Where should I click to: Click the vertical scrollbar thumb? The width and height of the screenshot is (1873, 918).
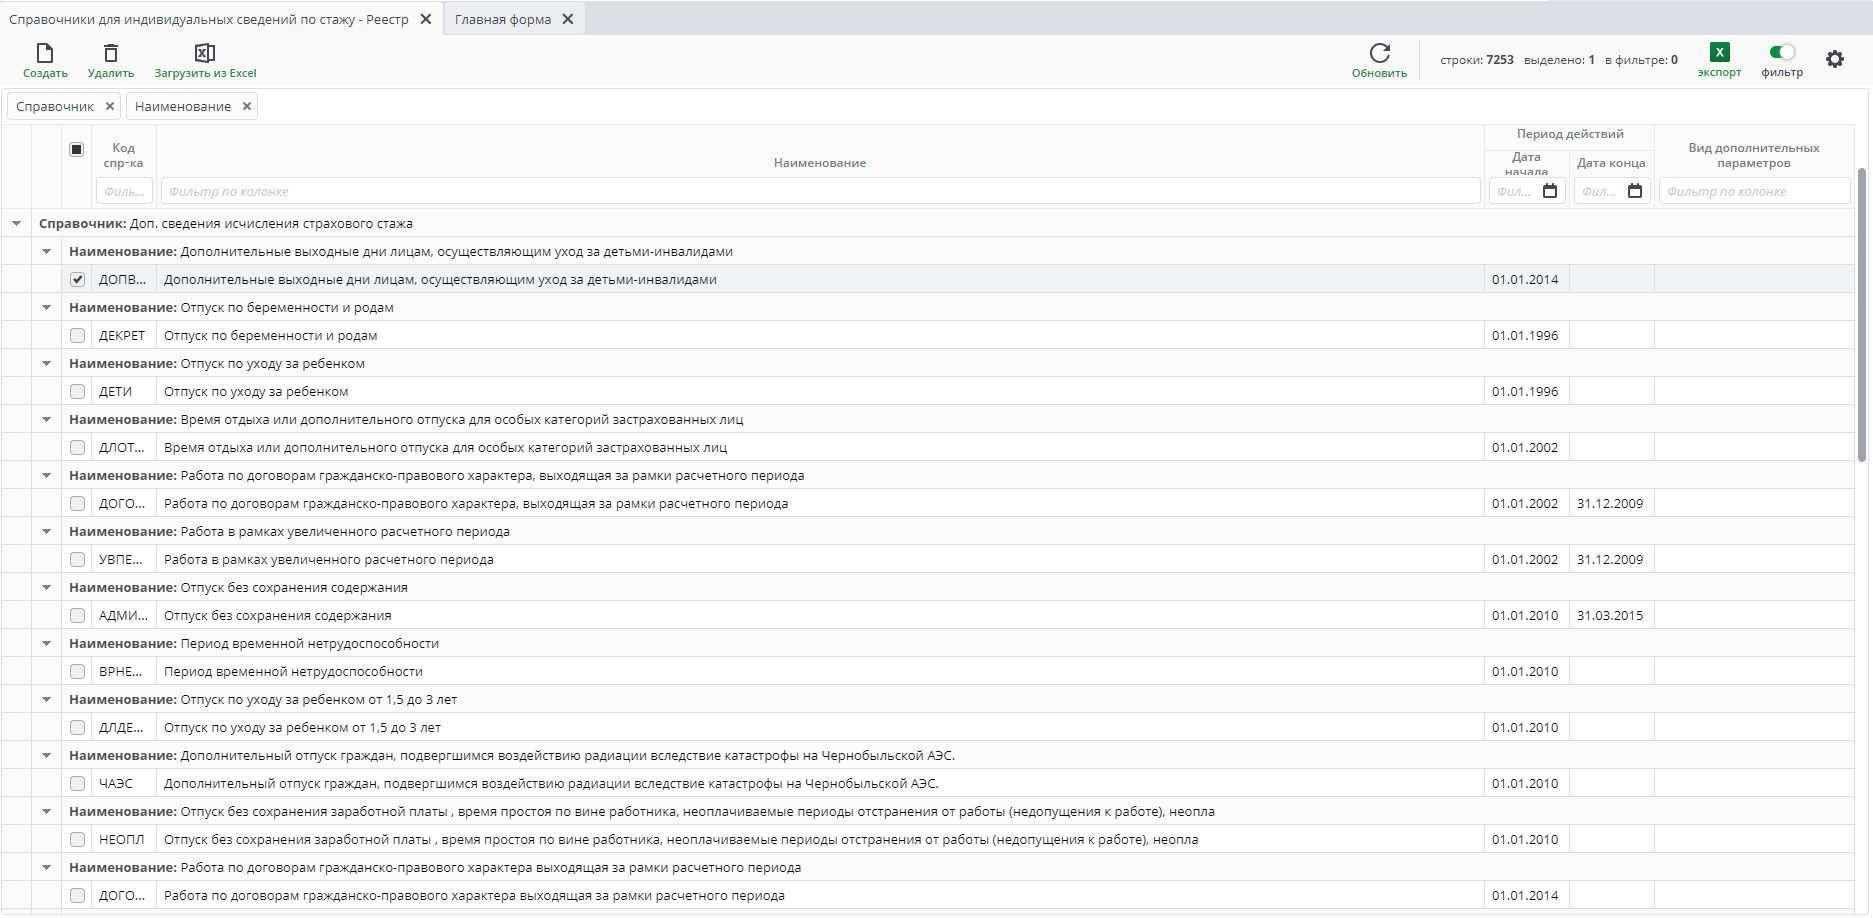[x=1861, y=315]
